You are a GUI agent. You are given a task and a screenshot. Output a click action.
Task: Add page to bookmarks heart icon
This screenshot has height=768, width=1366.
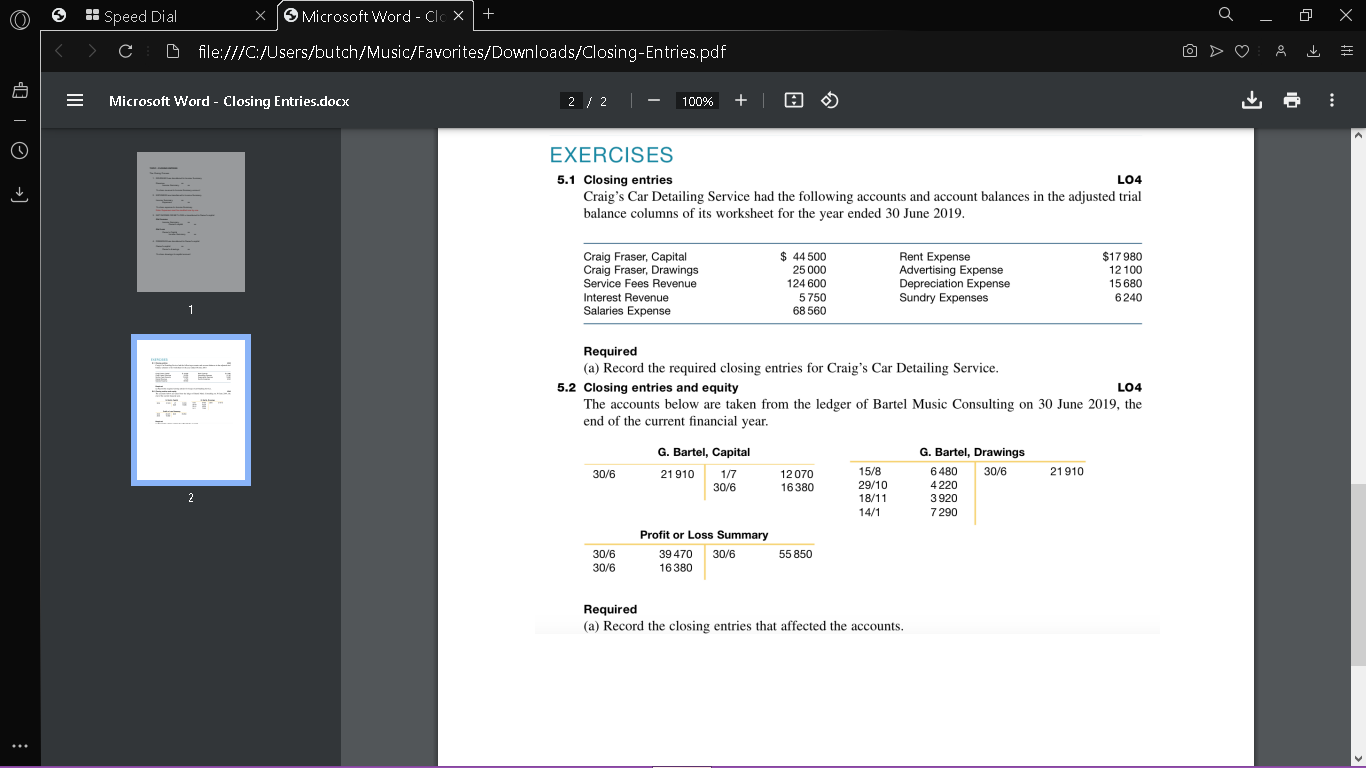coord(1242,52)
